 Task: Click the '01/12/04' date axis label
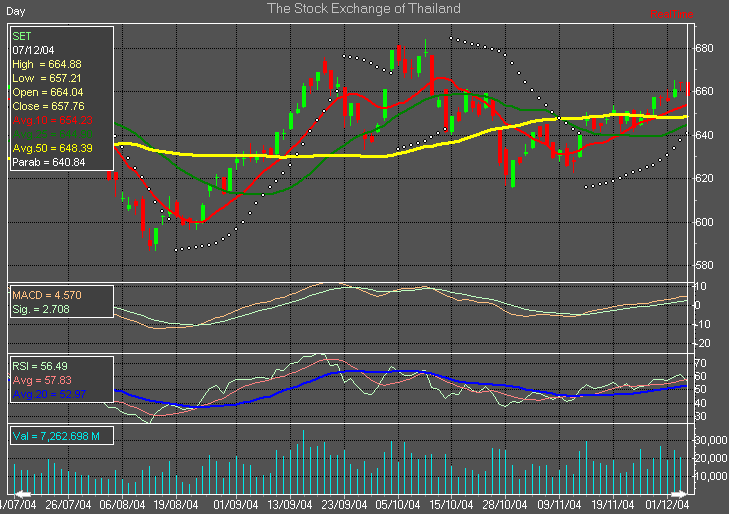pos(667,505)
